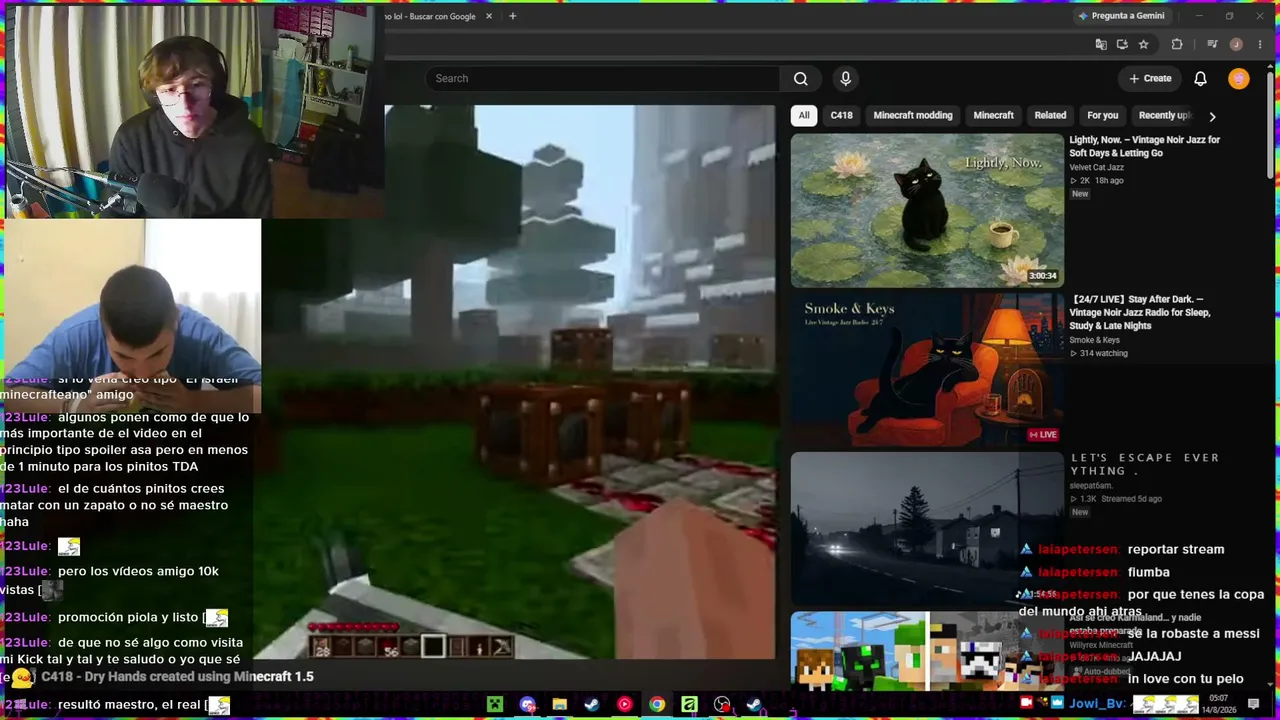
Task: Open the Stay After Dark 24/7 LIVE title
Action: pyautogui.click(x=1140, y=312)
